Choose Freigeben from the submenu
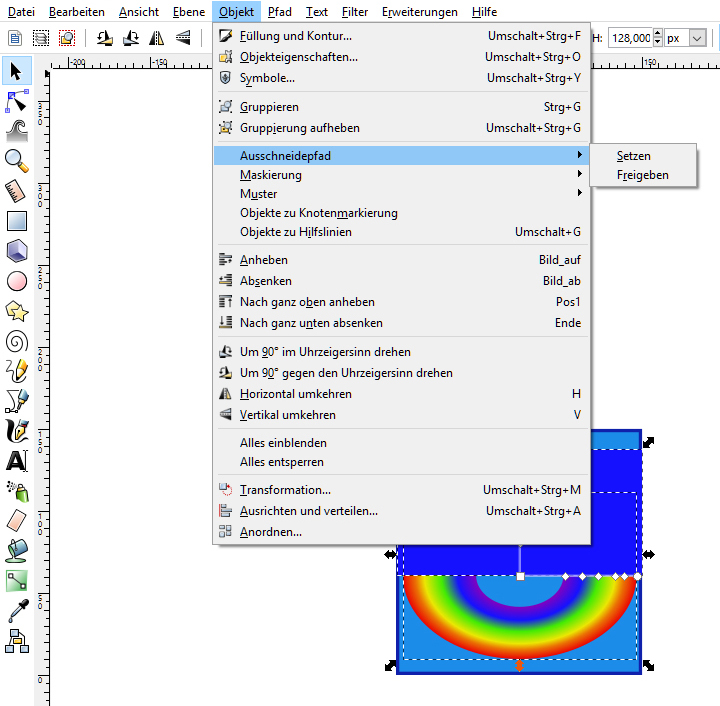The image size is (720, 706). 642,175
